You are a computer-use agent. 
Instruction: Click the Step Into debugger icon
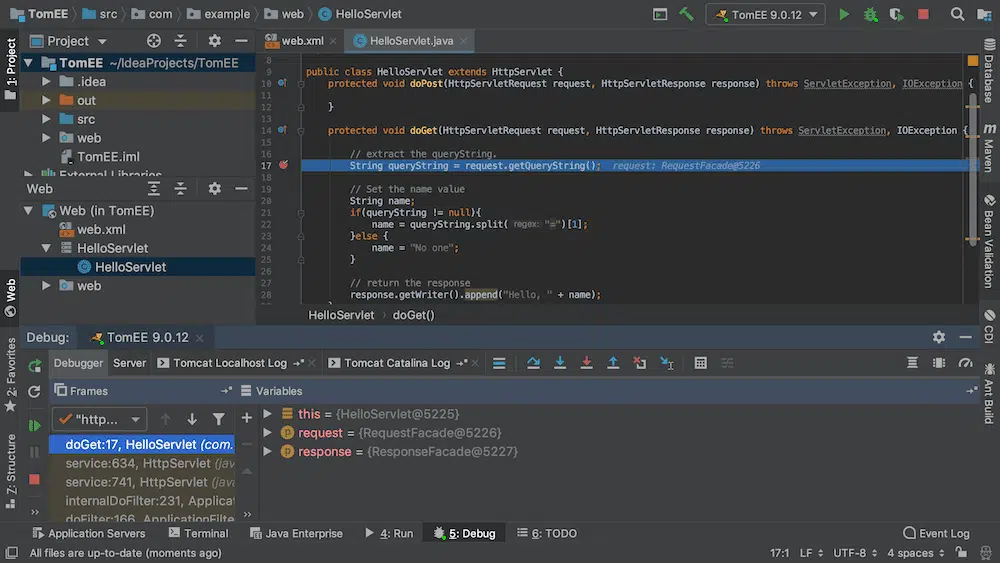(x=560, y=363)
